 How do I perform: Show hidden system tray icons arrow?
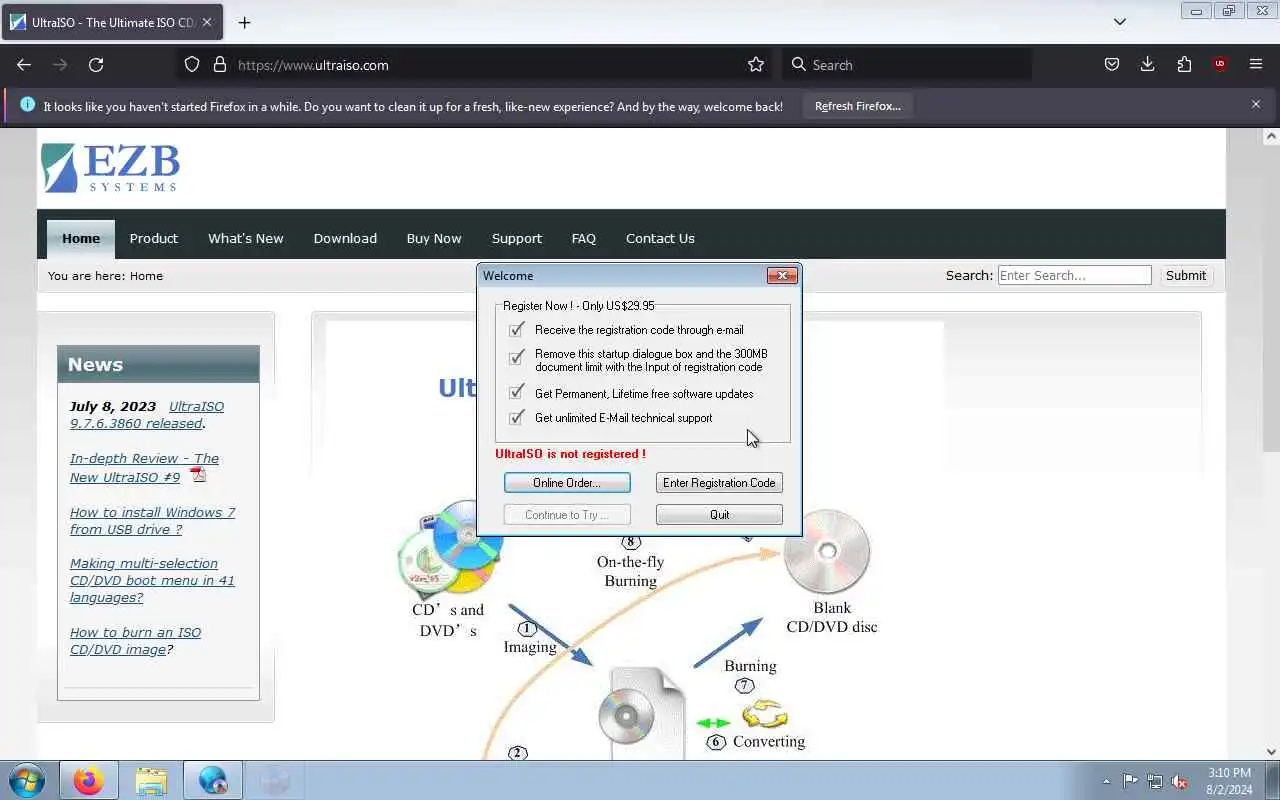[x=1106, y=781]
